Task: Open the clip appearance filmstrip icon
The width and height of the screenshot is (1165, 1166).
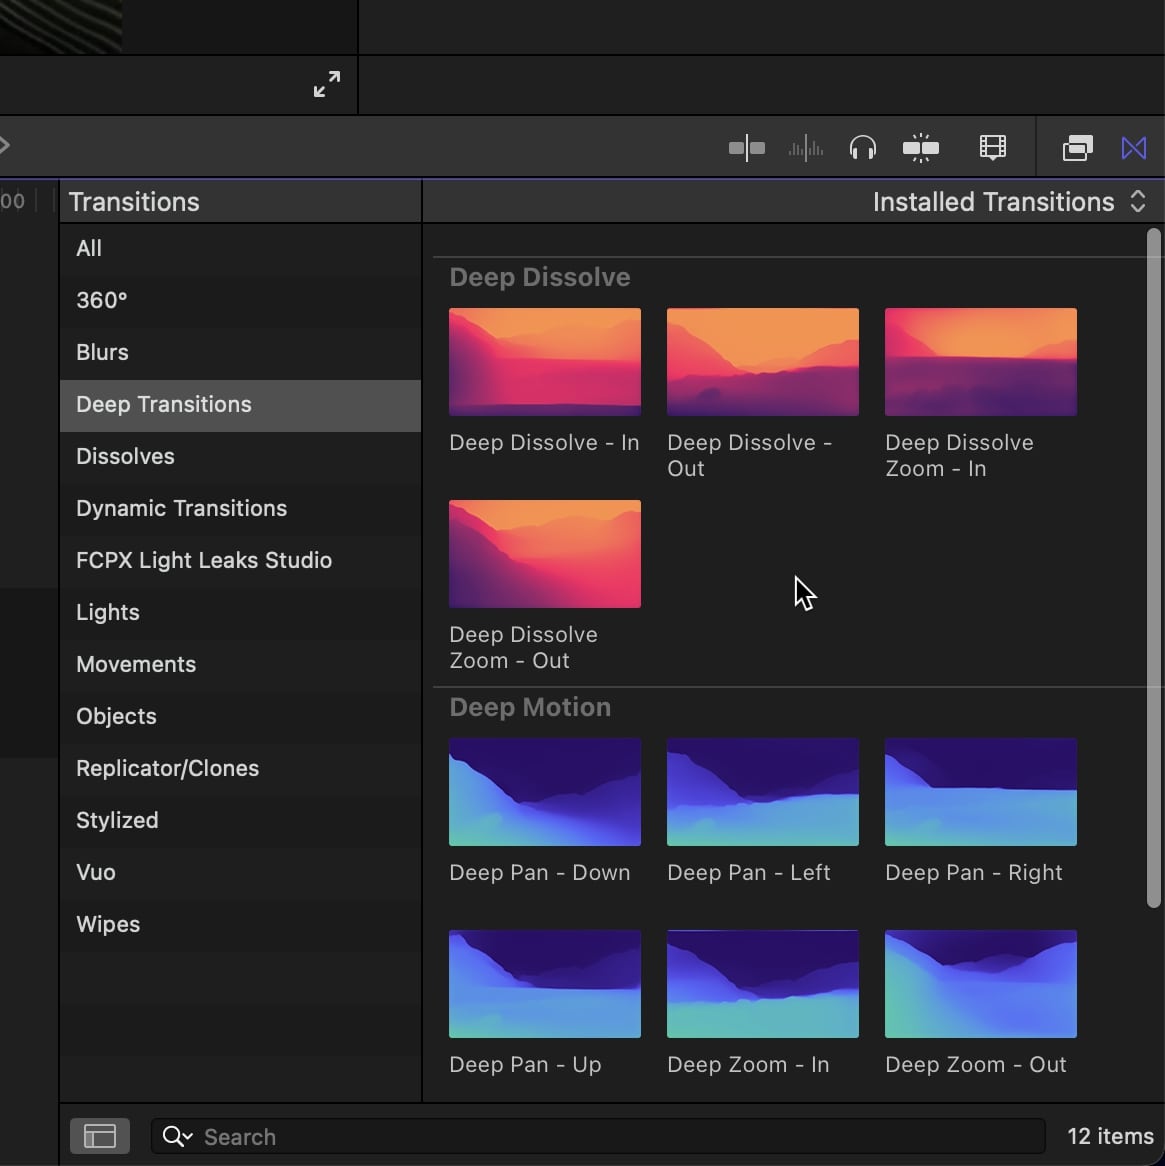Action: 992,149
